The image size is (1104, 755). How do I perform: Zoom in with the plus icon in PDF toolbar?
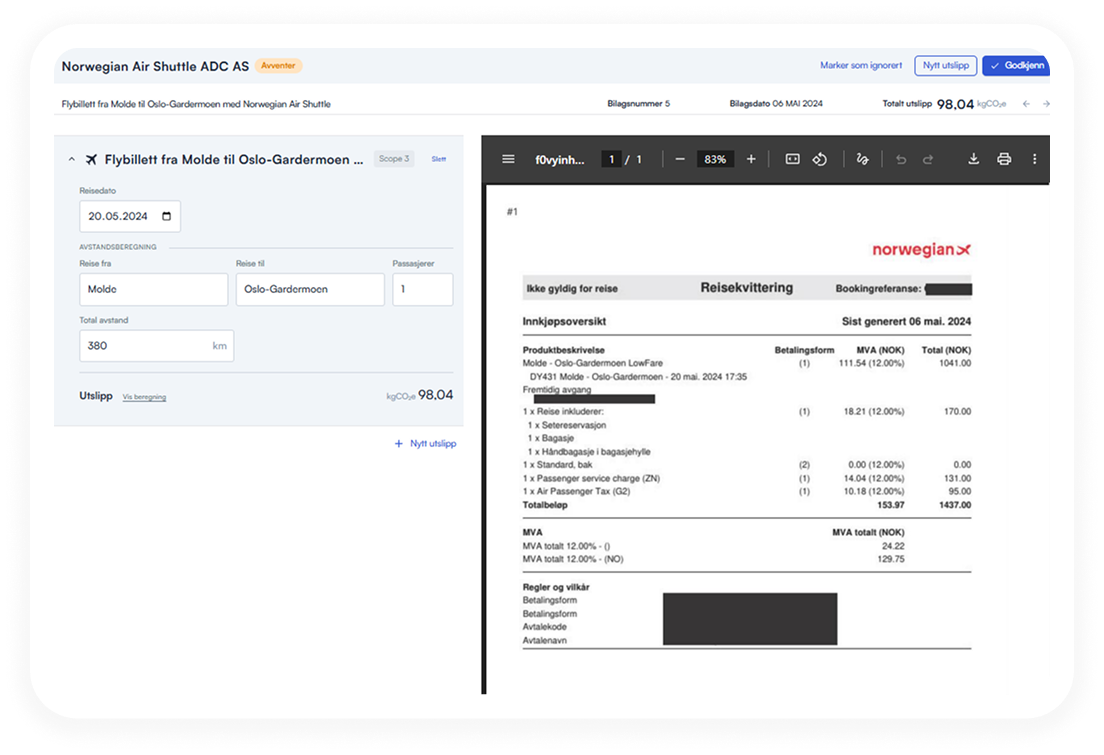(x=751, y=159)
